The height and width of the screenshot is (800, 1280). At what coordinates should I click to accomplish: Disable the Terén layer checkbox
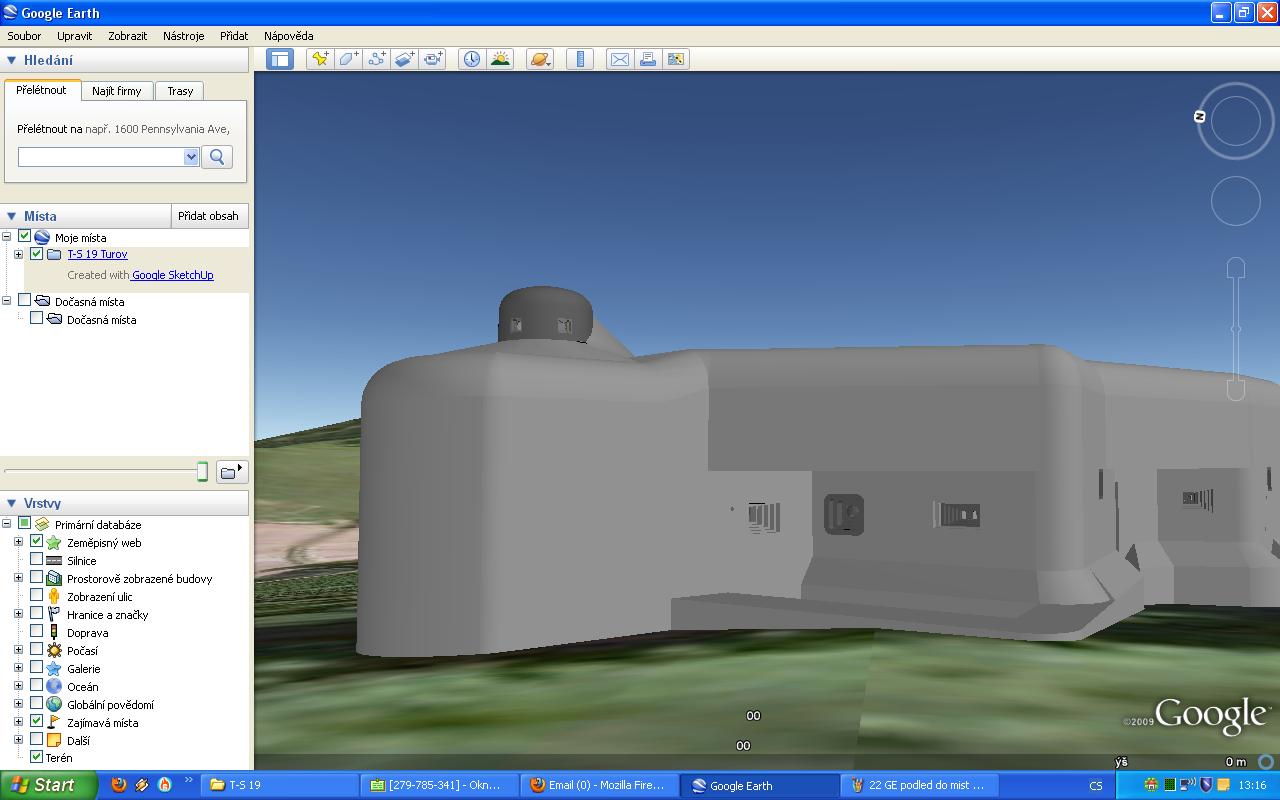click(37, 757)
